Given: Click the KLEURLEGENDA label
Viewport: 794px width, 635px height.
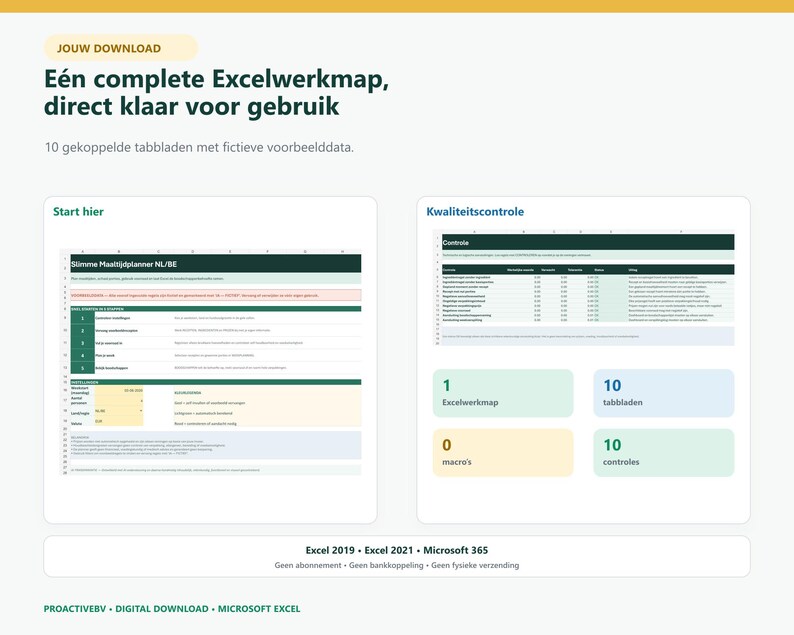Looking at the screenshot, I should 188,392.
